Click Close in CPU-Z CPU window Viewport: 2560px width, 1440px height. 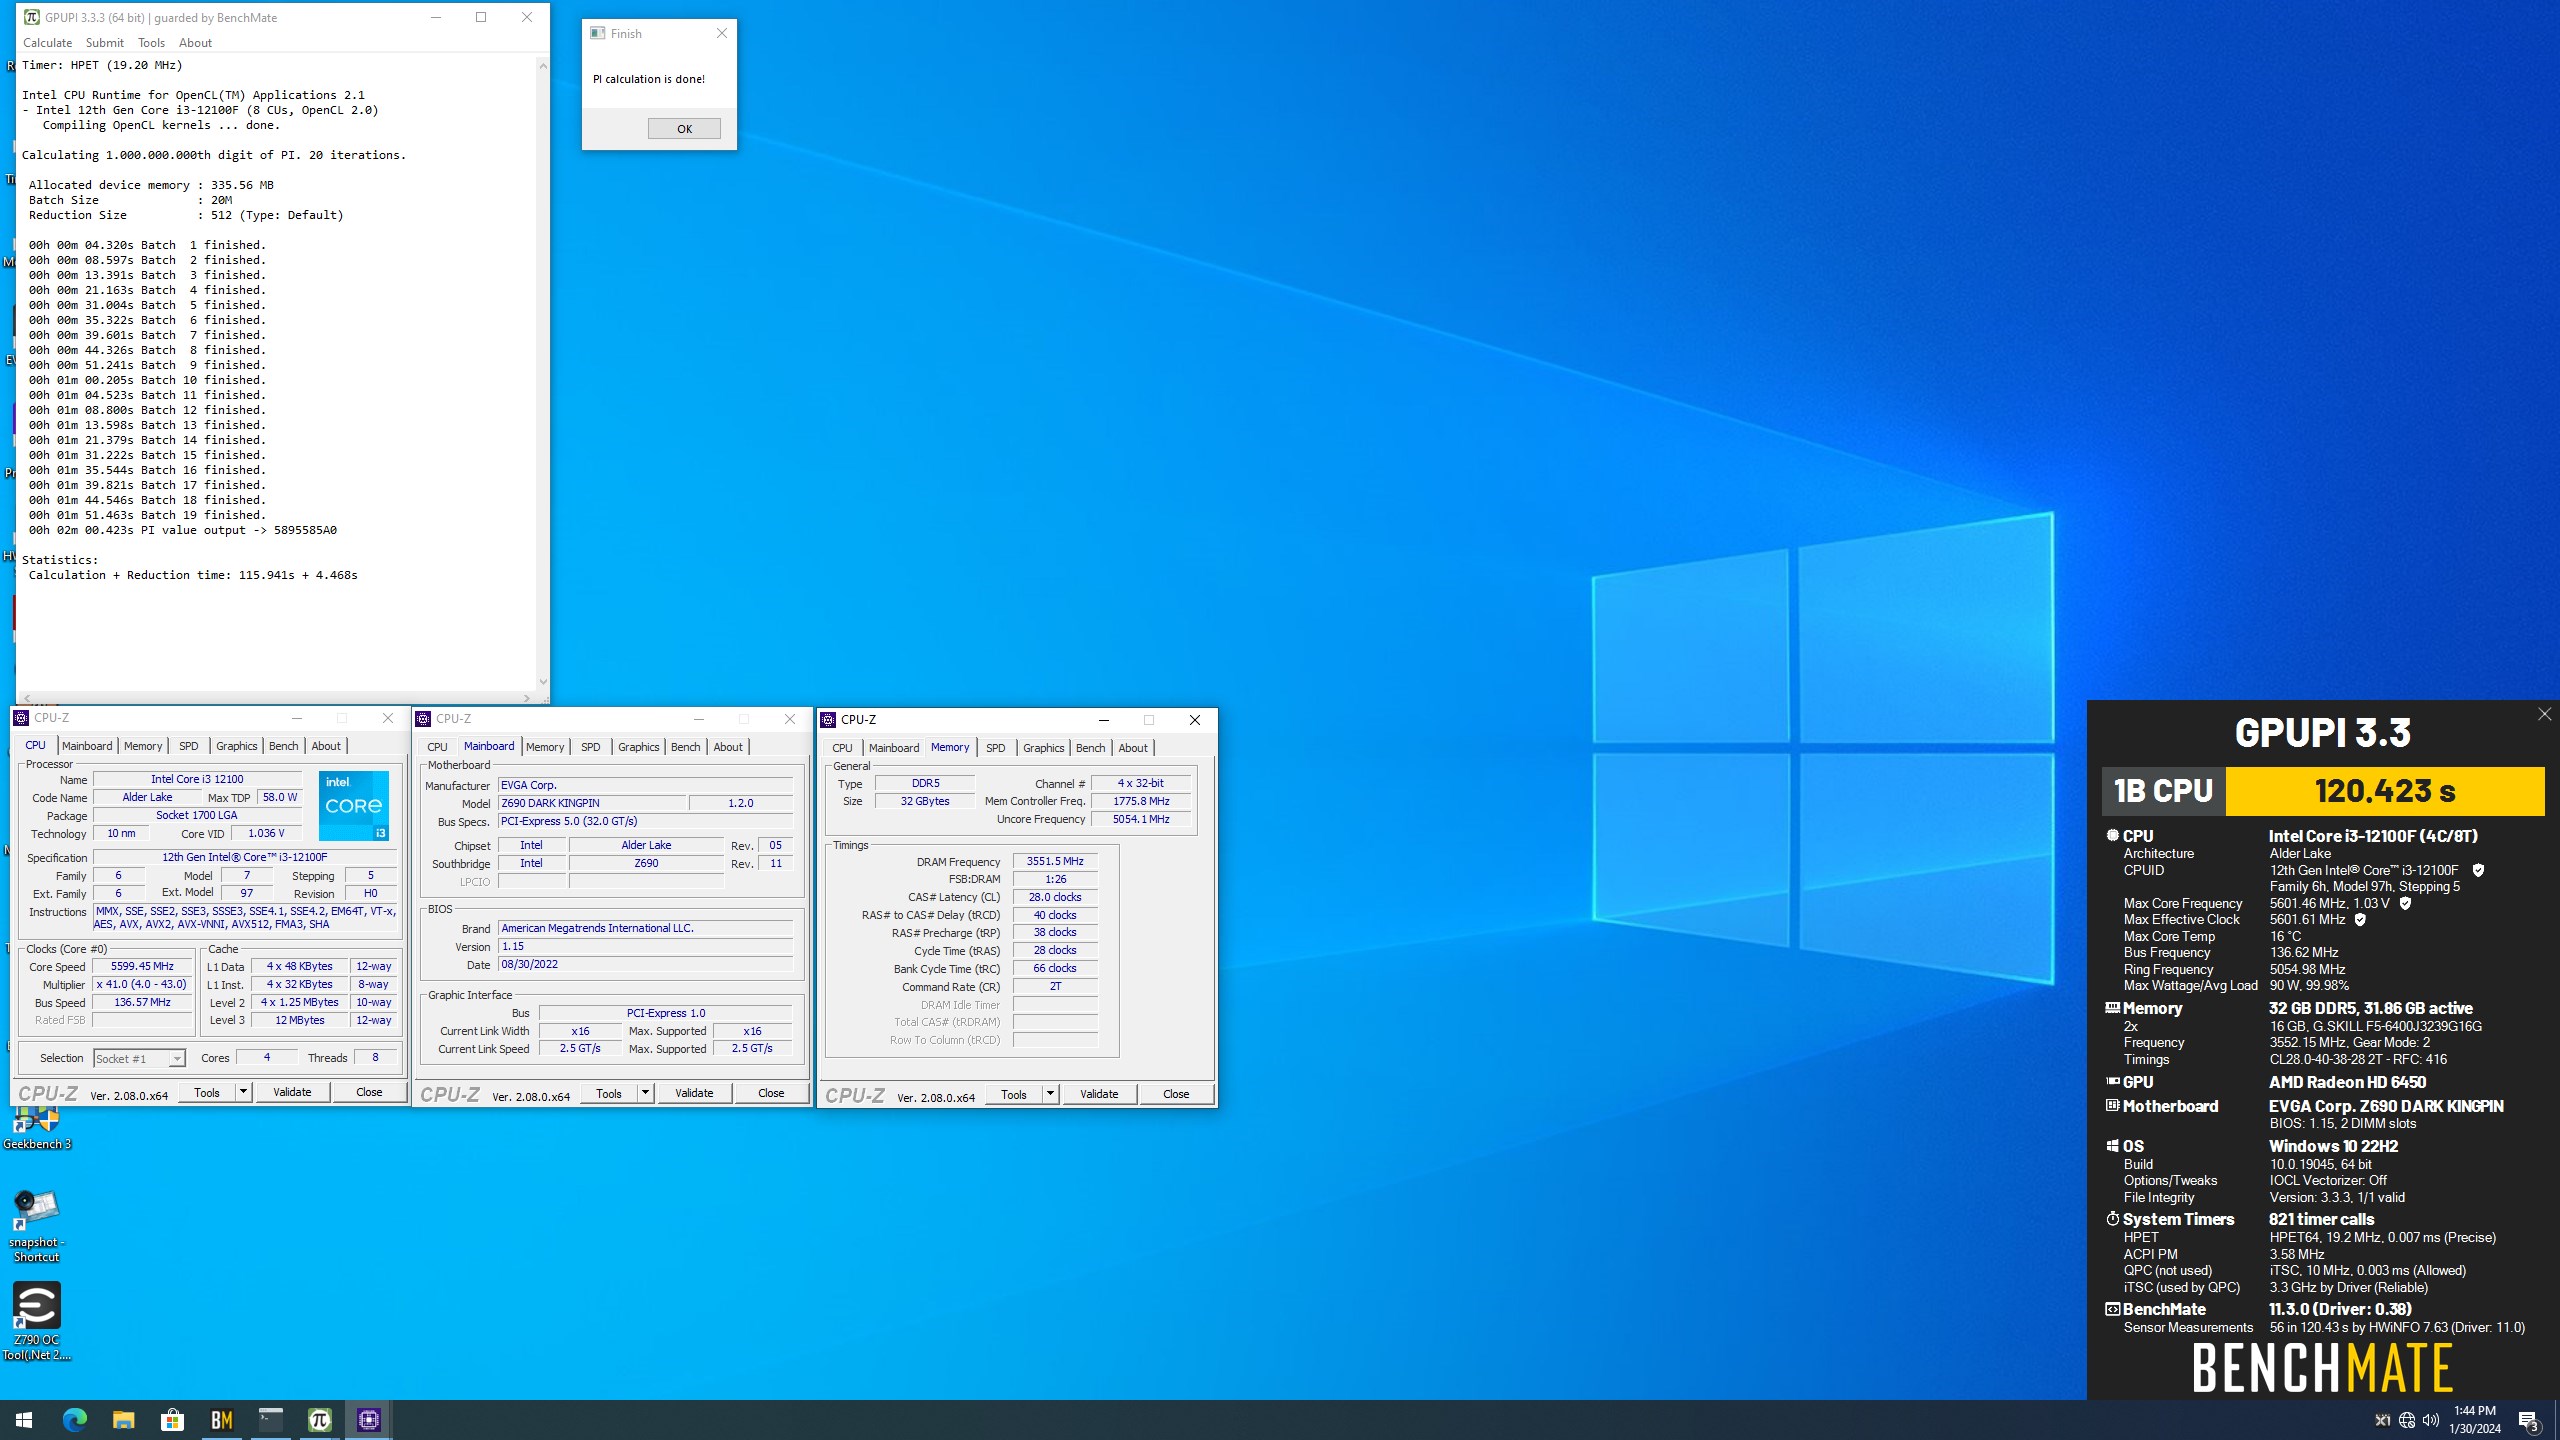369,1092
